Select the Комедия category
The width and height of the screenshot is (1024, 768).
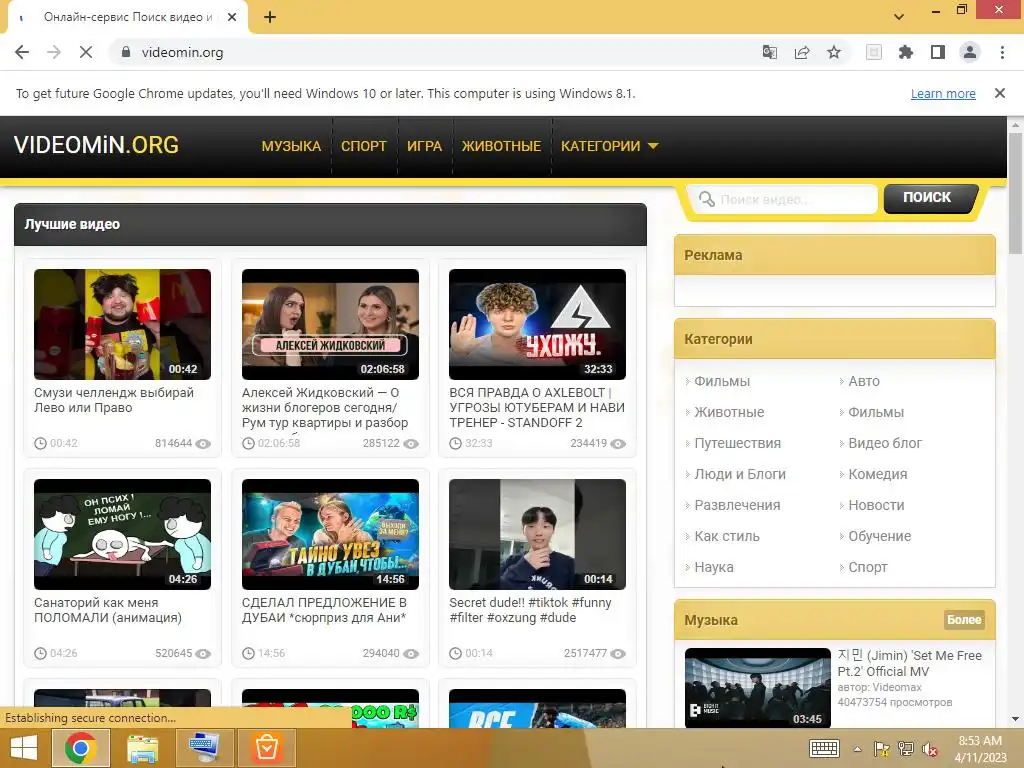pyautogui.click(x=878, y=474)
